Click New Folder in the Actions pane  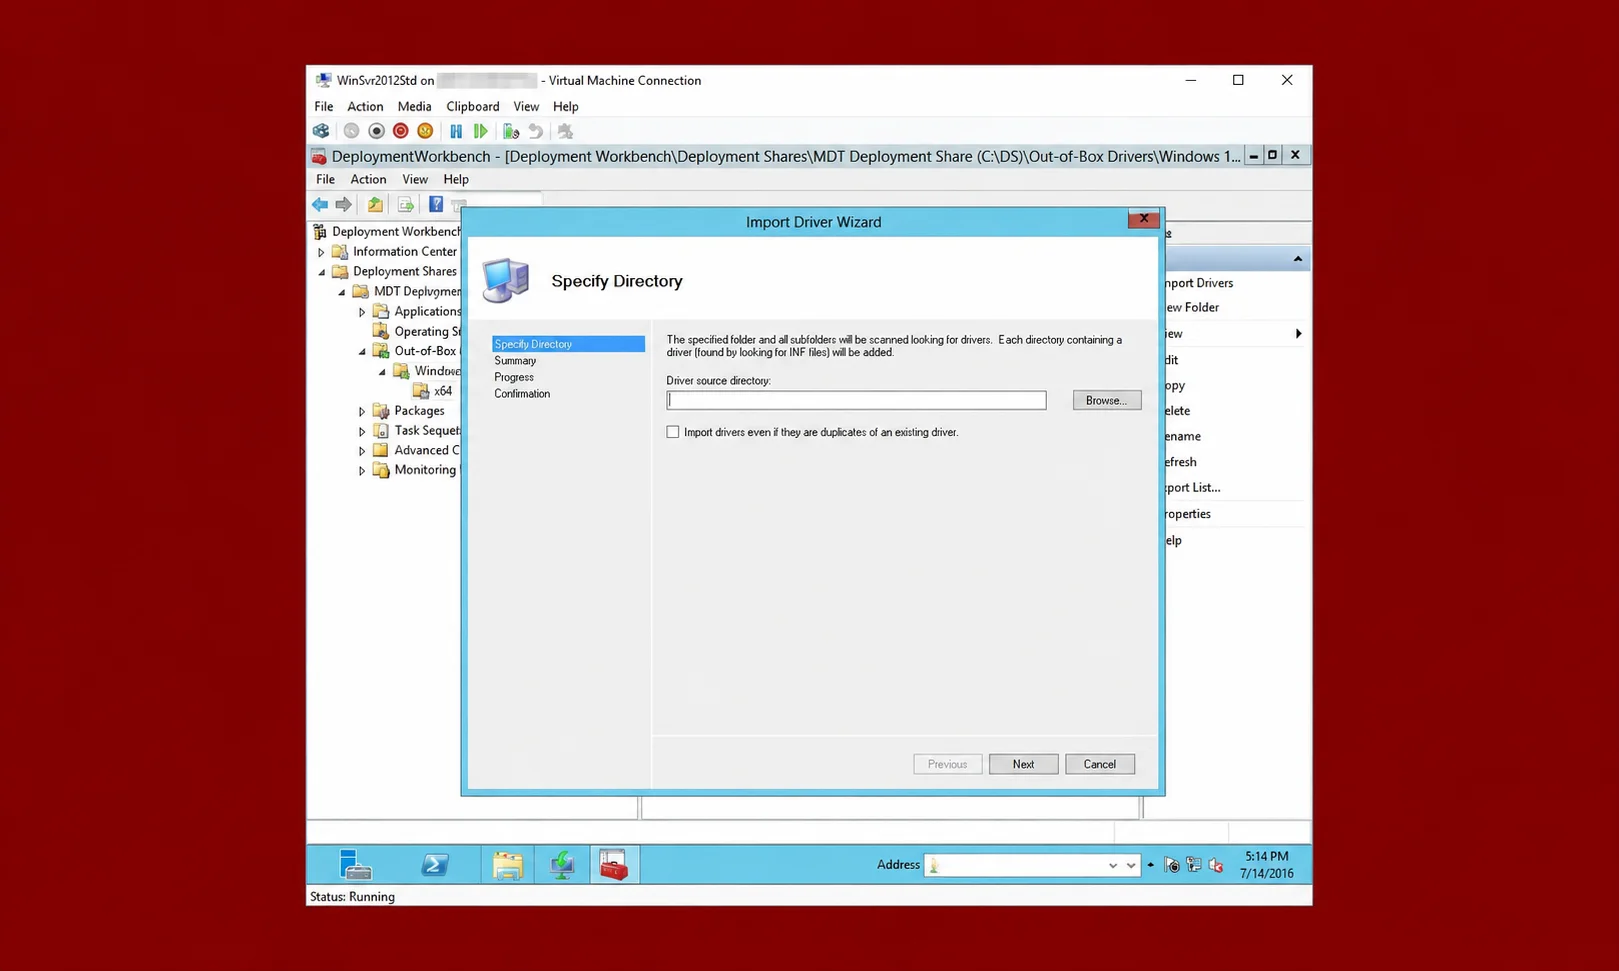pyautogui.click(x=1191, y=307)
